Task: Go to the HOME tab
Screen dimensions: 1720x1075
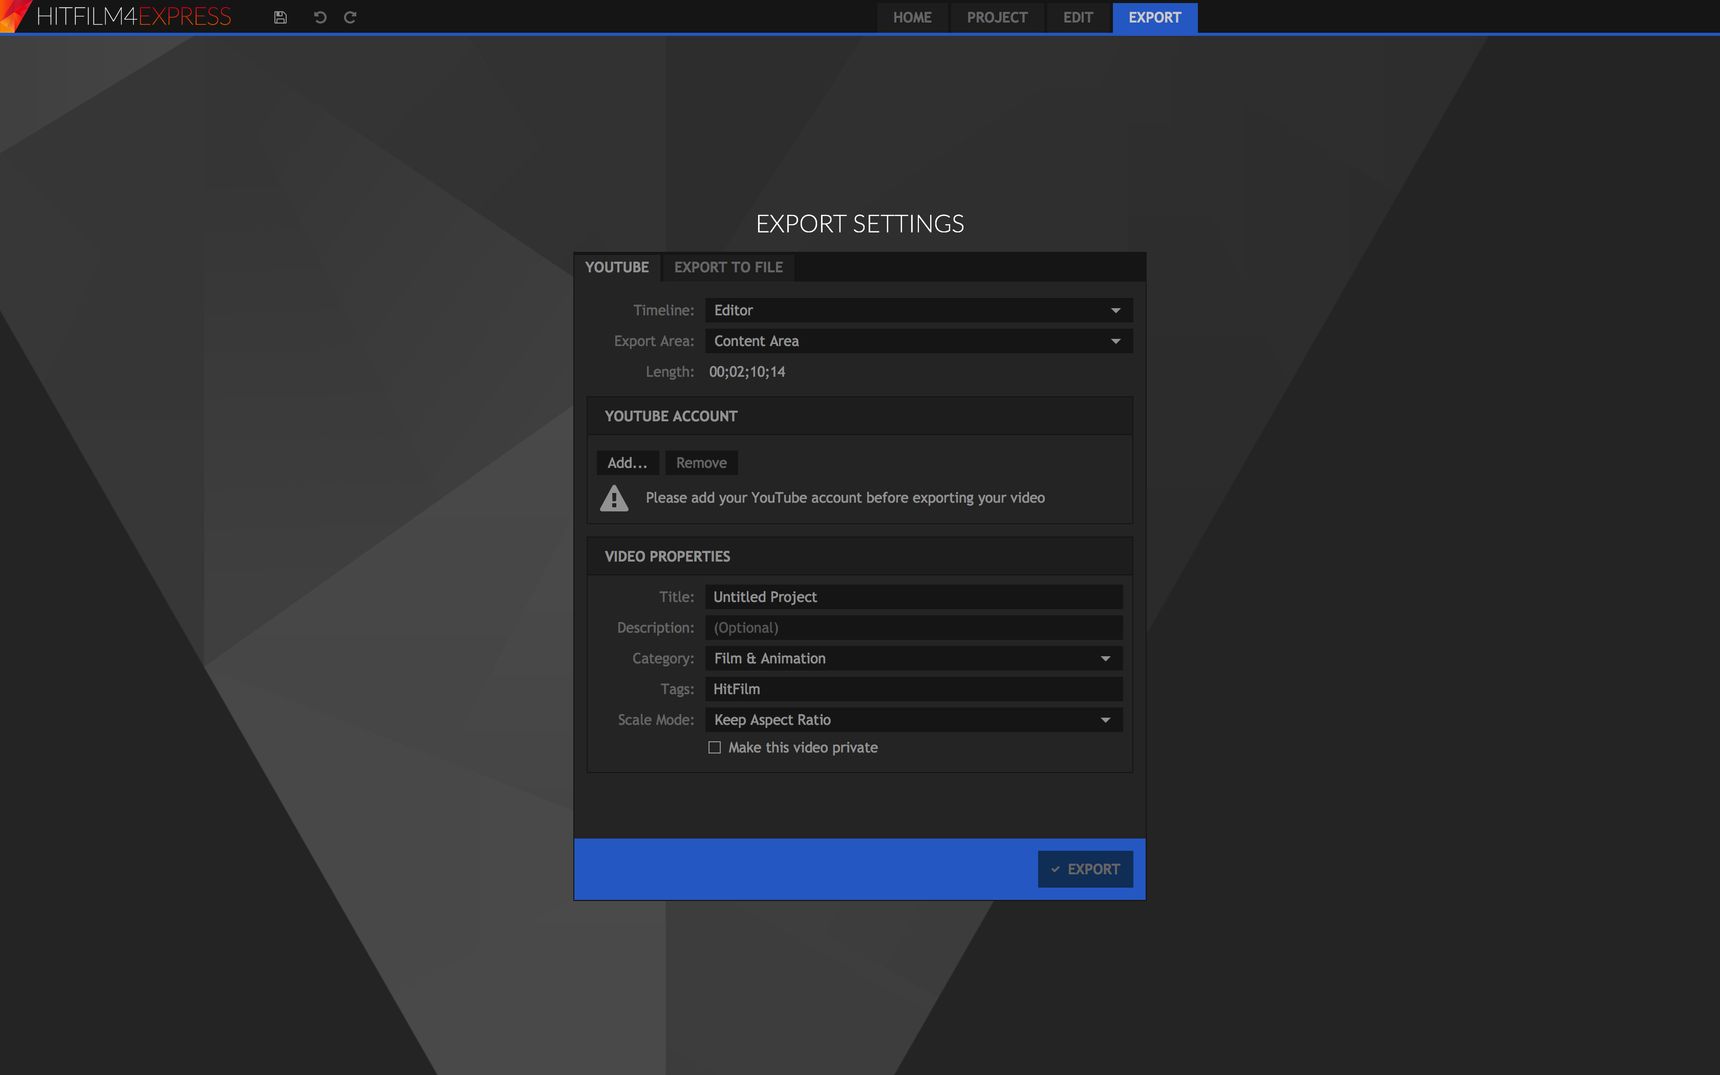Action: 912,17
